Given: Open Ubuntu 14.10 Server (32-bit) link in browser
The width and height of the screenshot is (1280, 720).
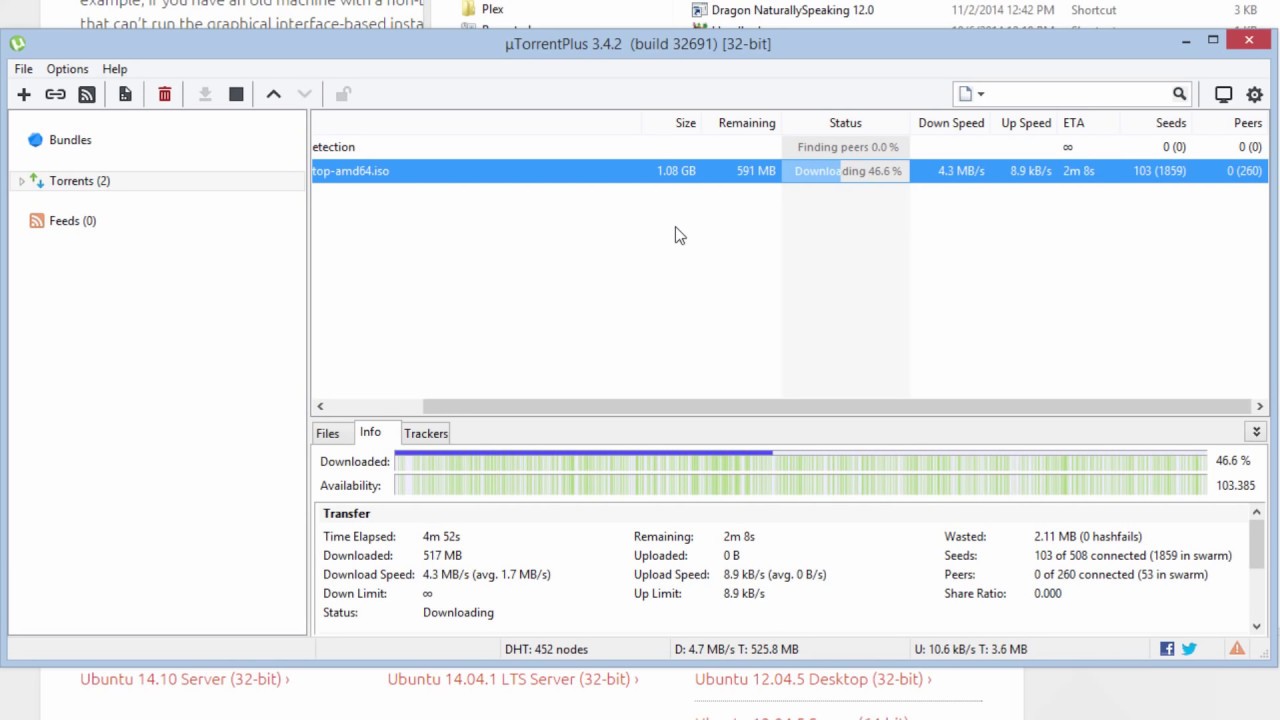Looking at the screenshot, I should (185, 679).
